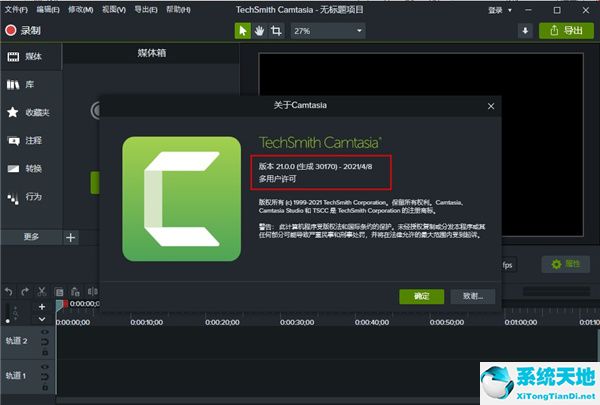Toggle visibility eye for 轨道 1

pyautogui.click(x=45, y=367)
